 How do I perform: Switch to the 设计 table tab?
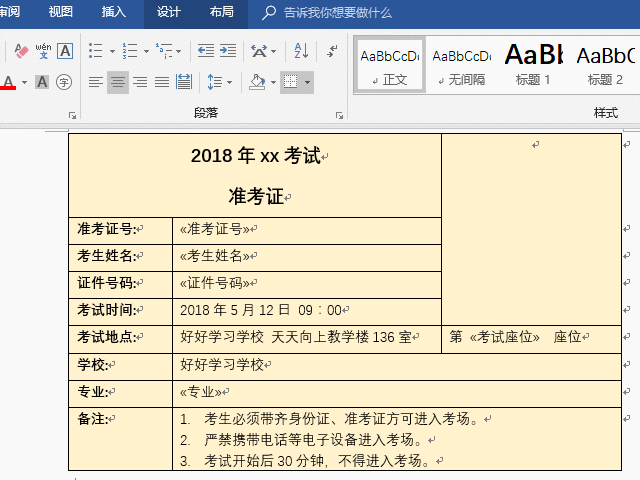tap(169, 11)
